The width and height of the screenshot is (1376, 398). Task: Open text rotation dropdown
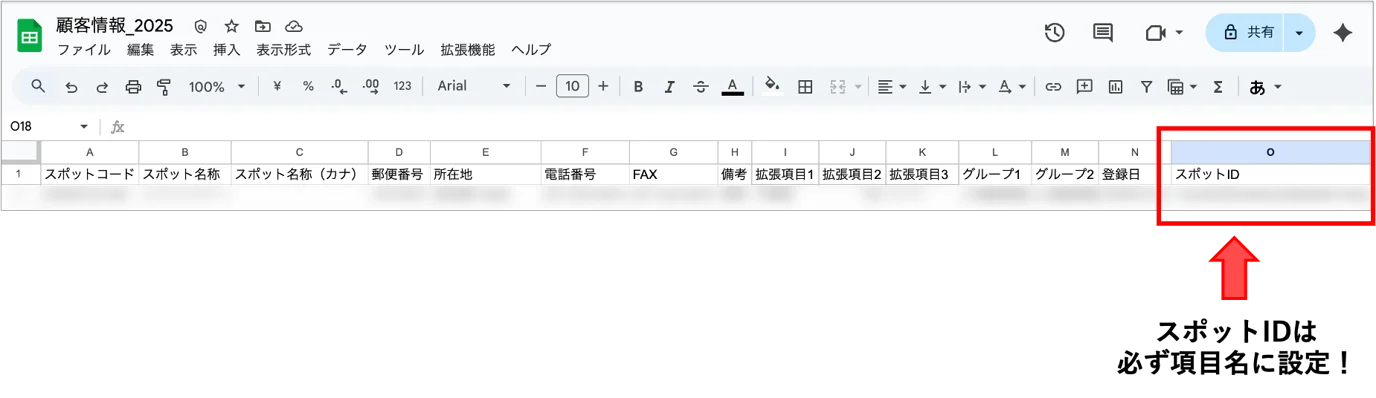pyautogui.click(x=1012, y=87)
